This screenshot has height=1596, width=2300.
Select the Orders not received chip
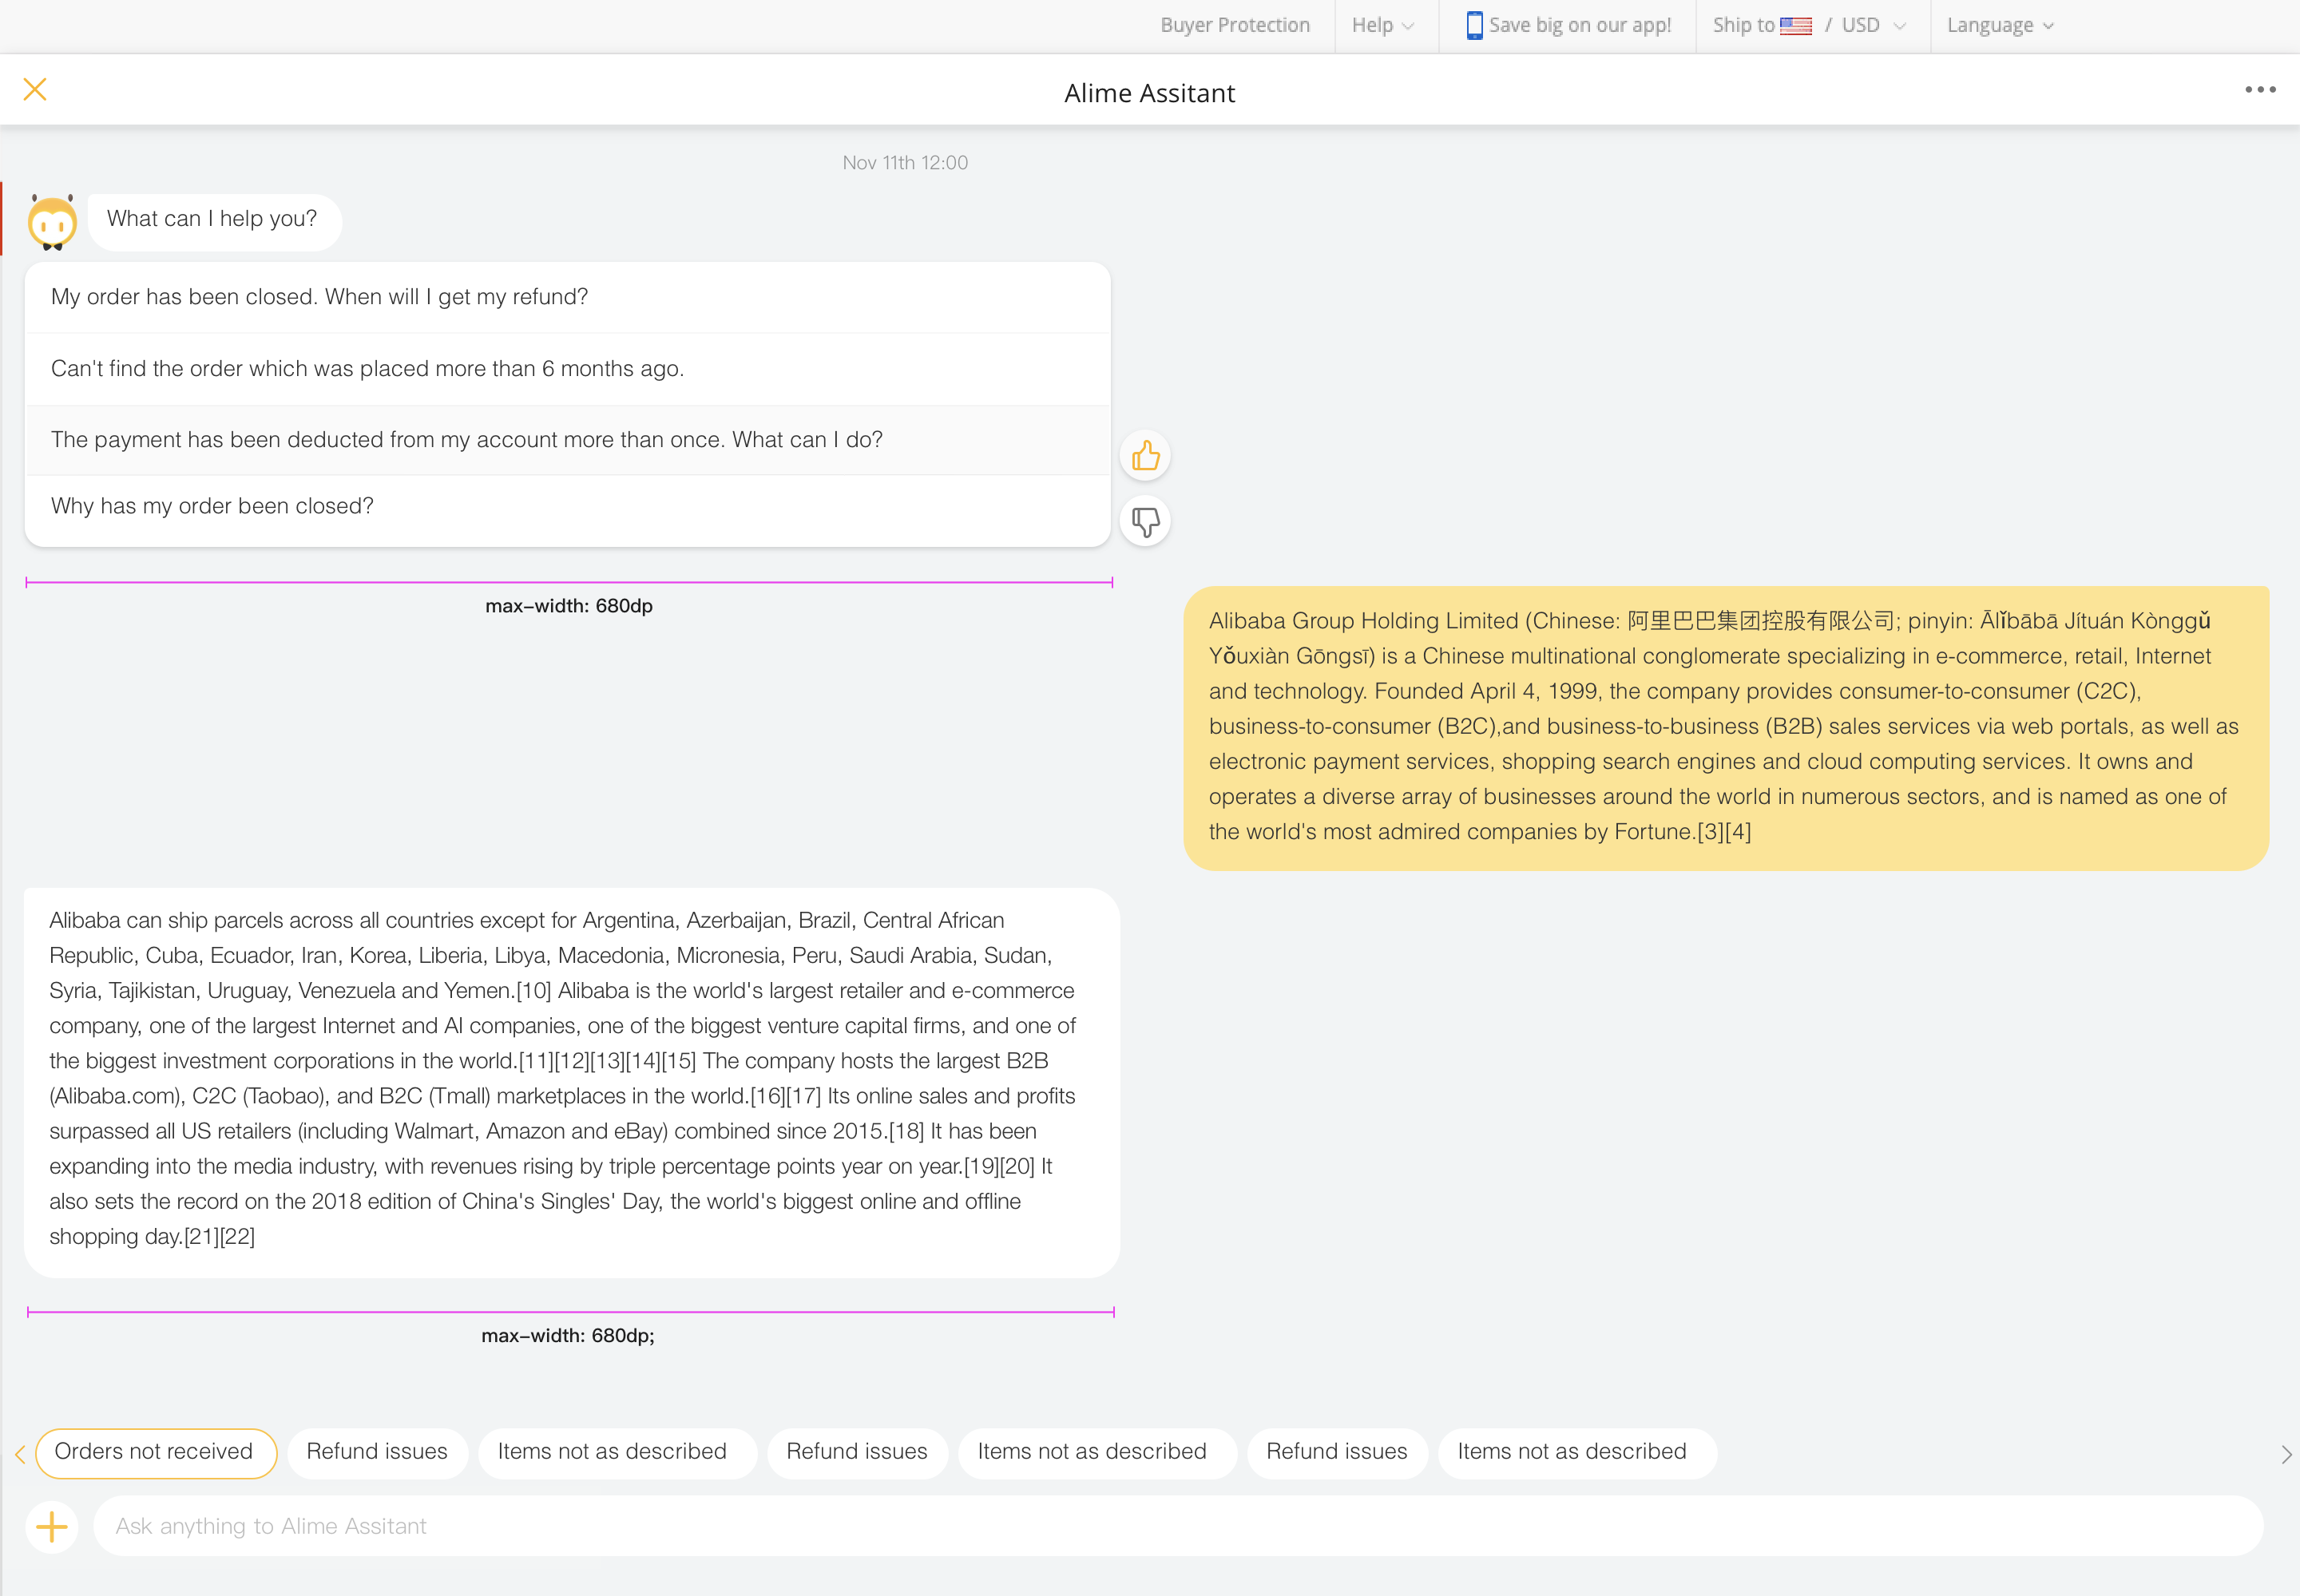(155, 1452)
